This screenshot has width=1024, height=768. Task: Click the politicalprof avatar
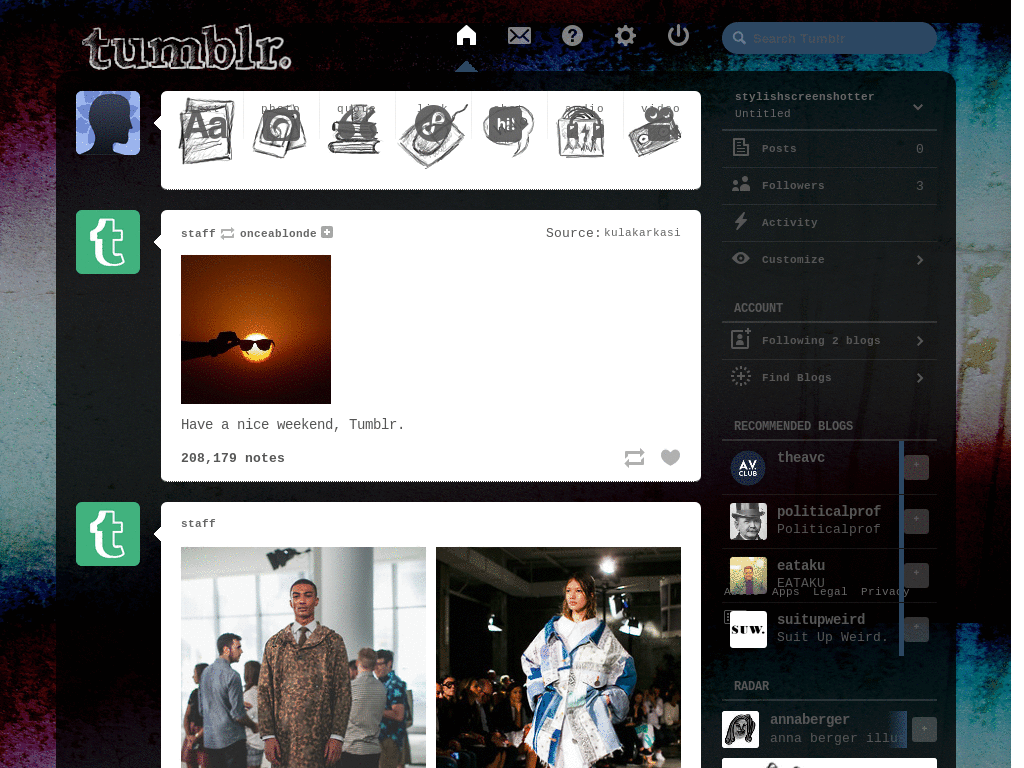(748, 521)
